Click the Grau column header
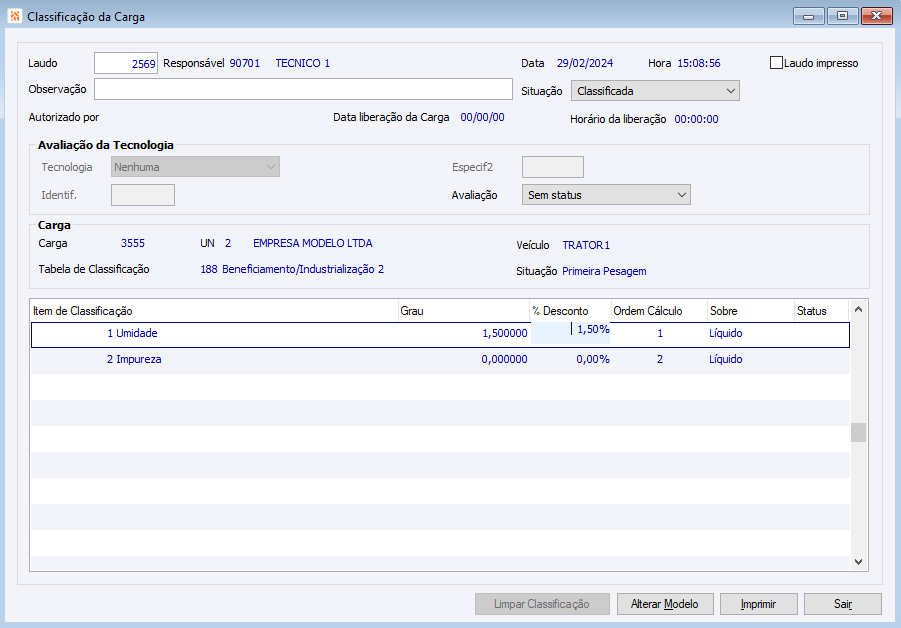 pyautogui.click(x=464, y=311)
